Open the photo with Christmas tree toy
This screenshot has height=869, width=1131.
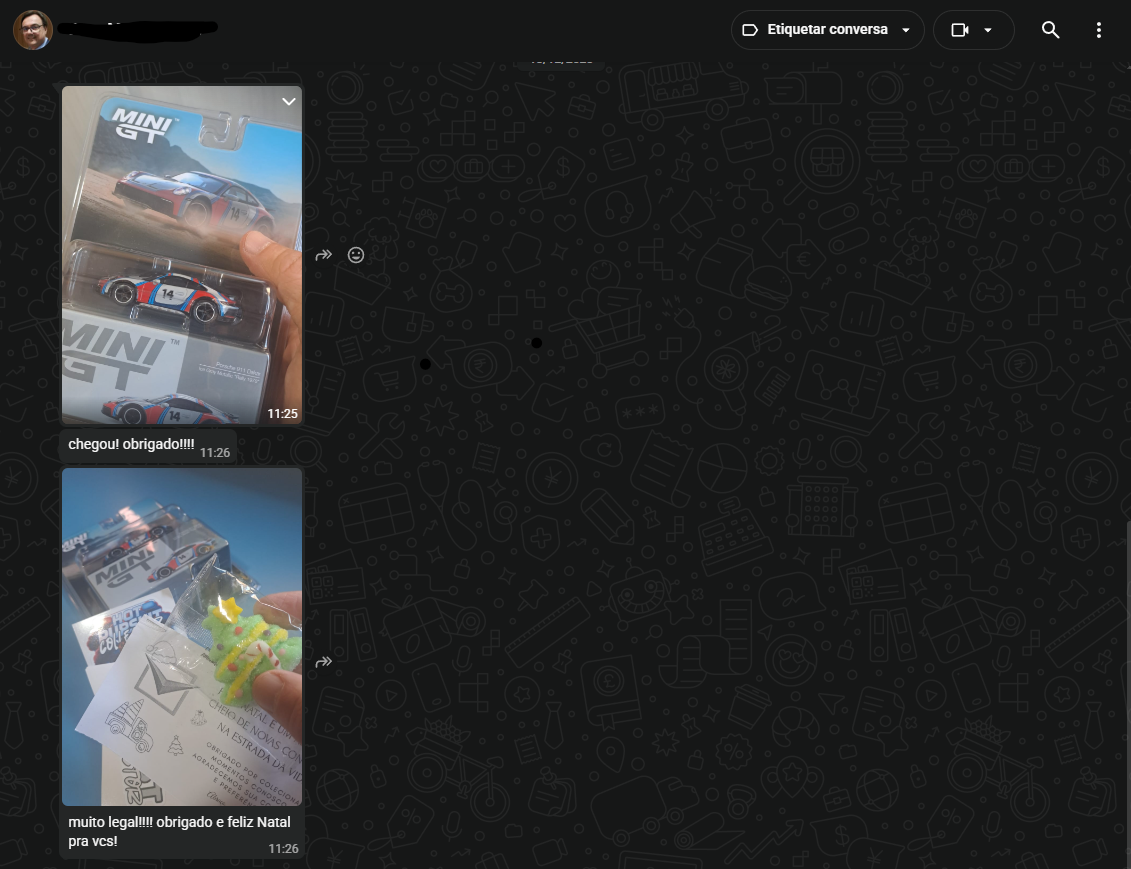pyautogui.click(x=181, y=636)
